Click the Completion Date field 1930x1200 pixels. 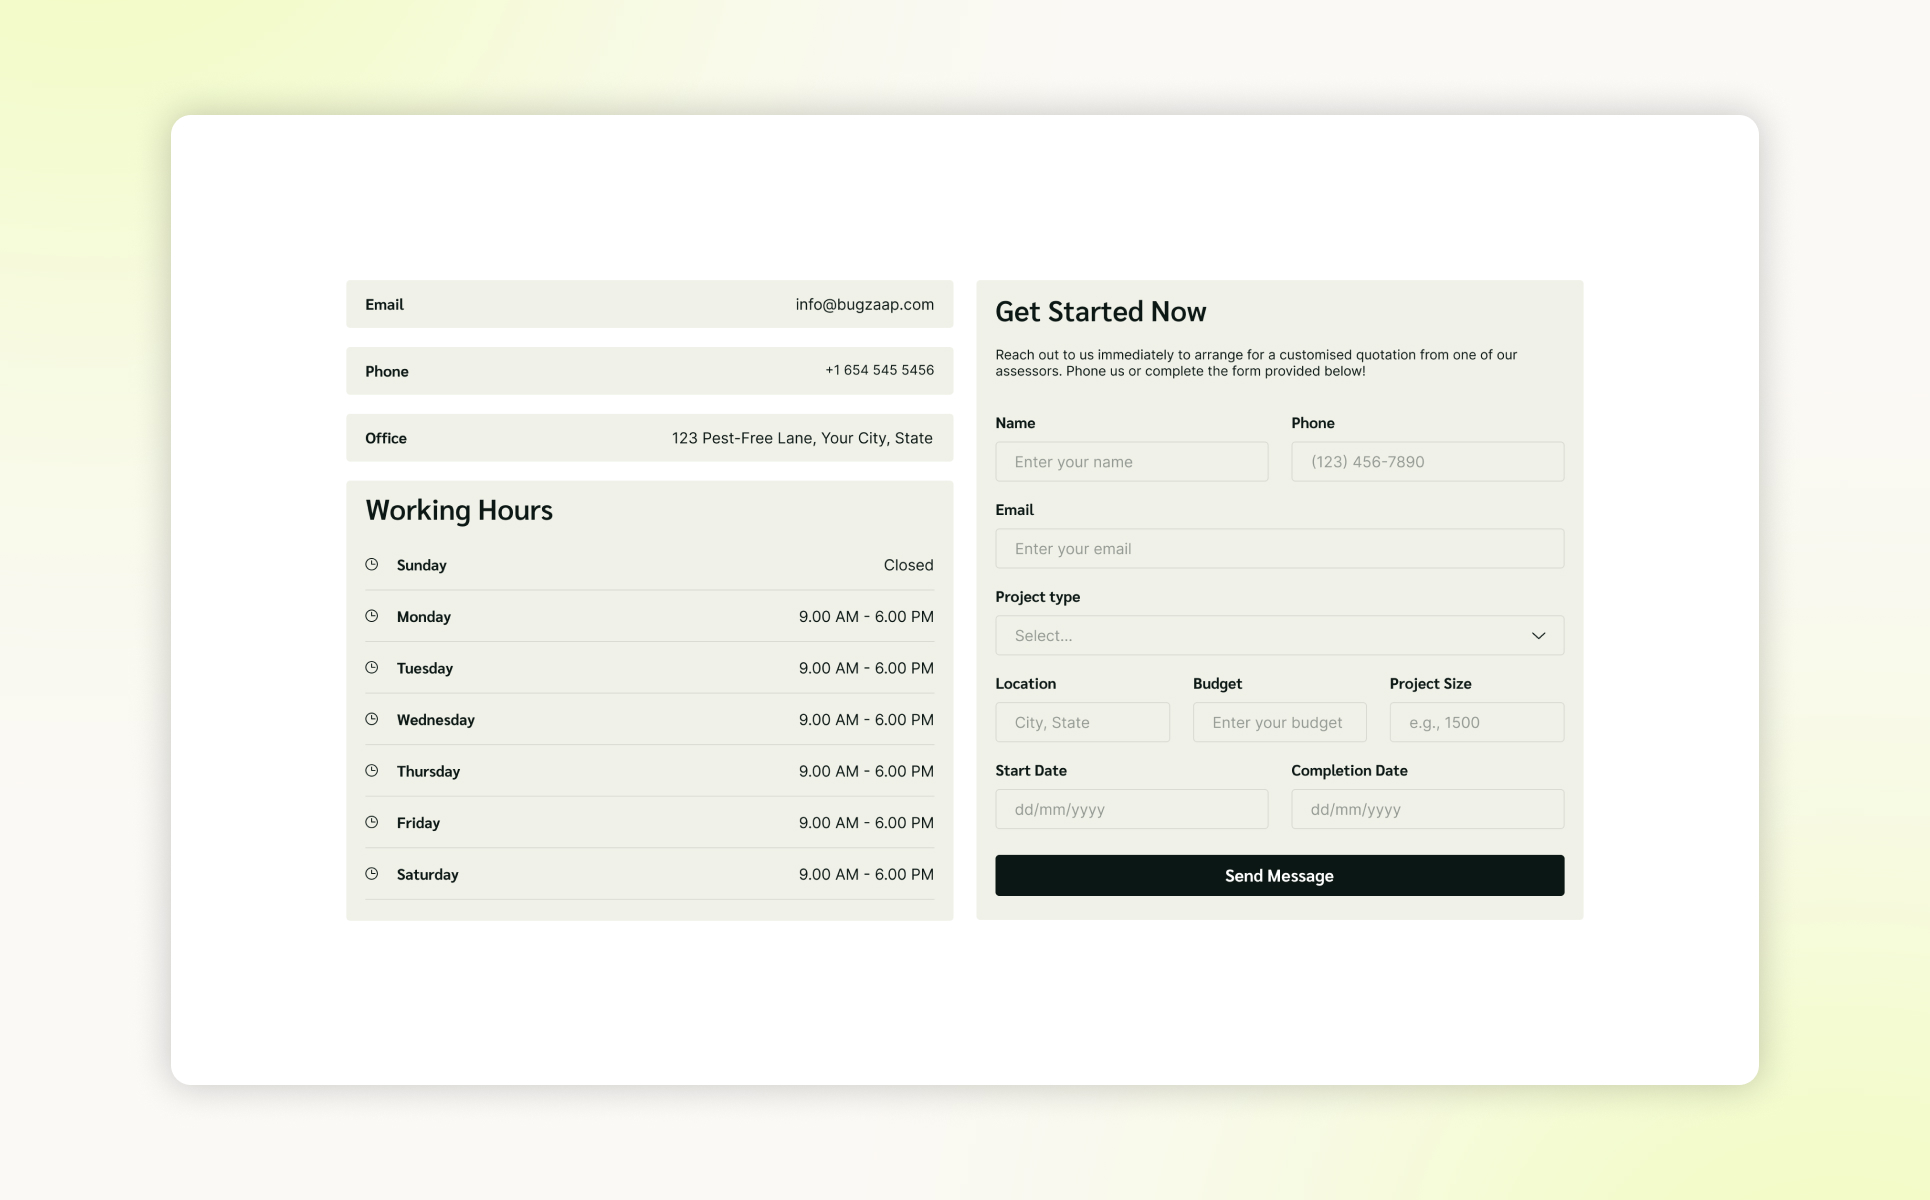1427,810
